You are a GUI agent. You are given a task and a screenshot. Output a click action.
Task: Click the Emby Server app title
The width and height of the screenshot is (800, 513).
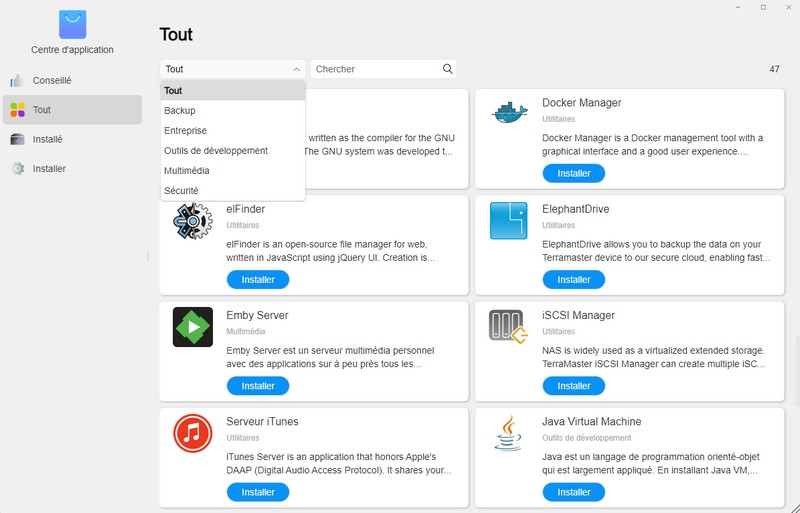click(257, 315)
